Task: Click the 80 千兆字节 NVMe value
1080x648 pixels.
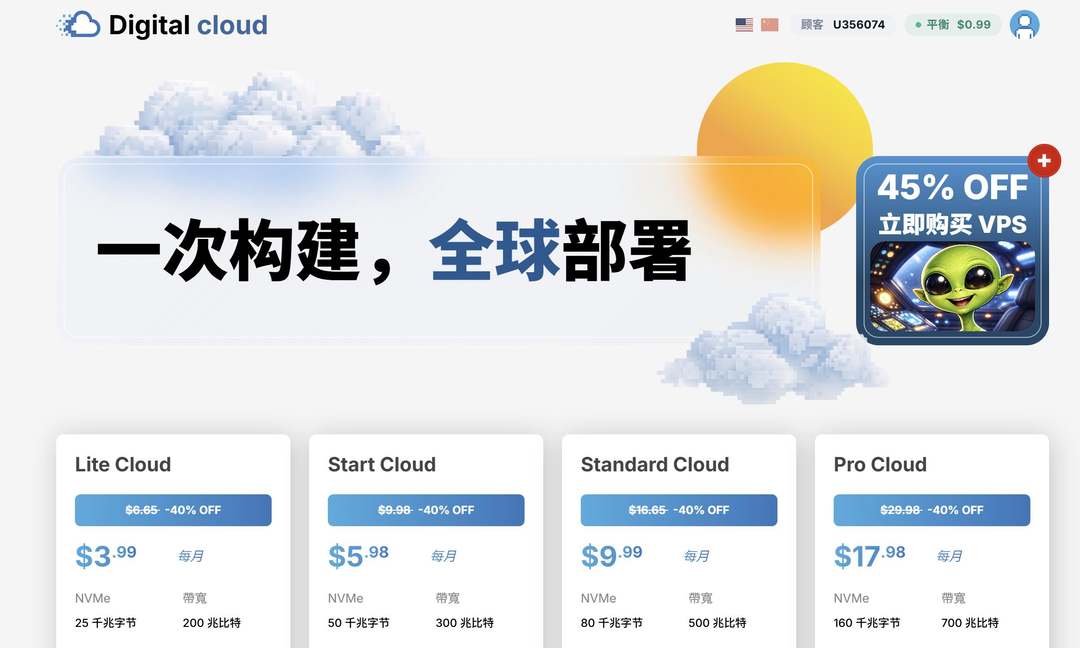Action: (611, 623)
